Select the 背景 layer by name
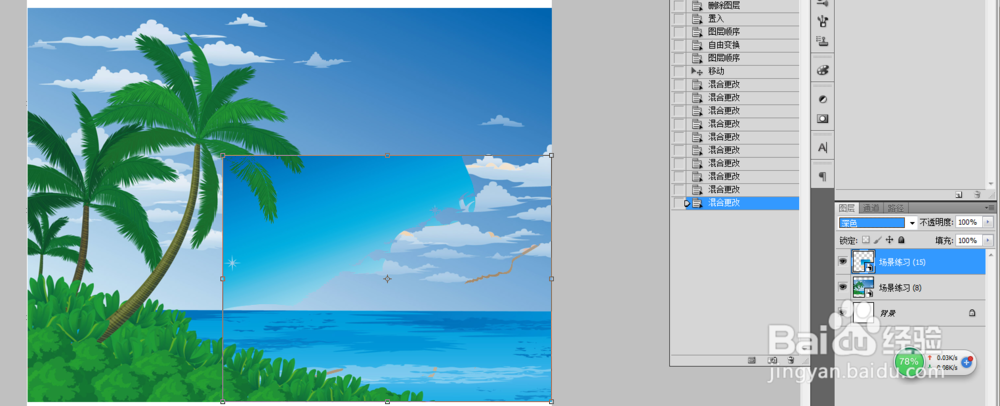Screen dimensions: 1000x406 tap(887, 313)
